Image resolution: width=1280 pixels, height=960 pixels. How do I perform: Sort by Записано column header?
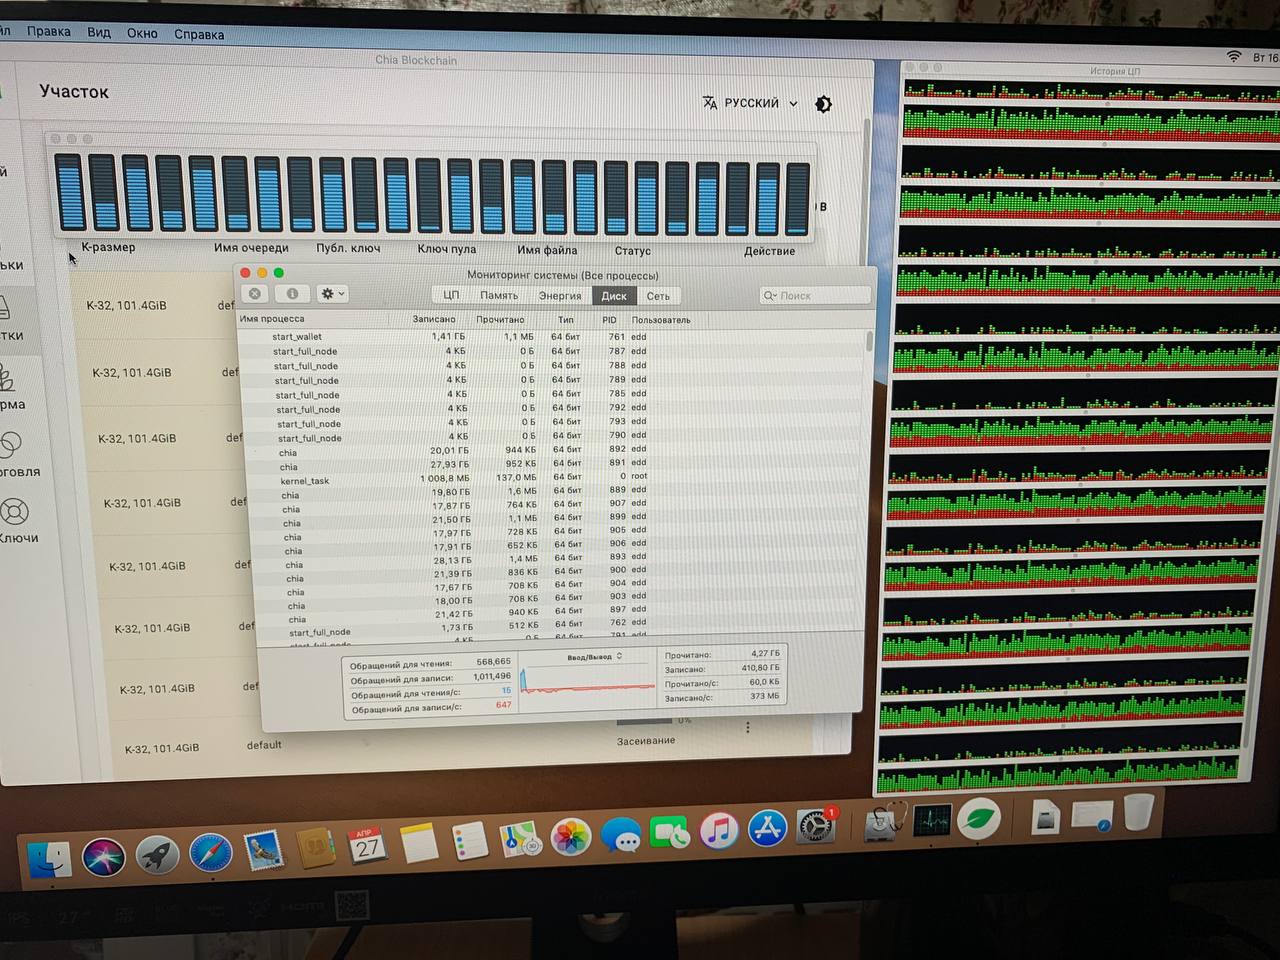click(434, 319)
